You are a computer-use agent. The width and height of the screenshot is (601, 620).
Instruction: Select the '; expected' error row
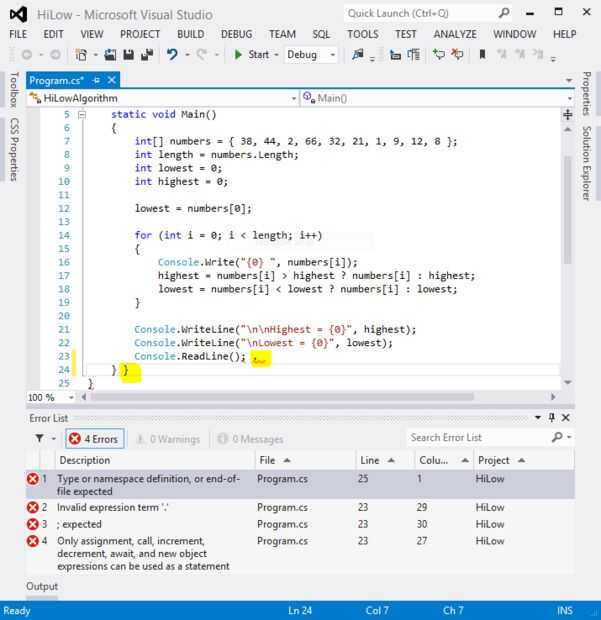pos(300,524)
